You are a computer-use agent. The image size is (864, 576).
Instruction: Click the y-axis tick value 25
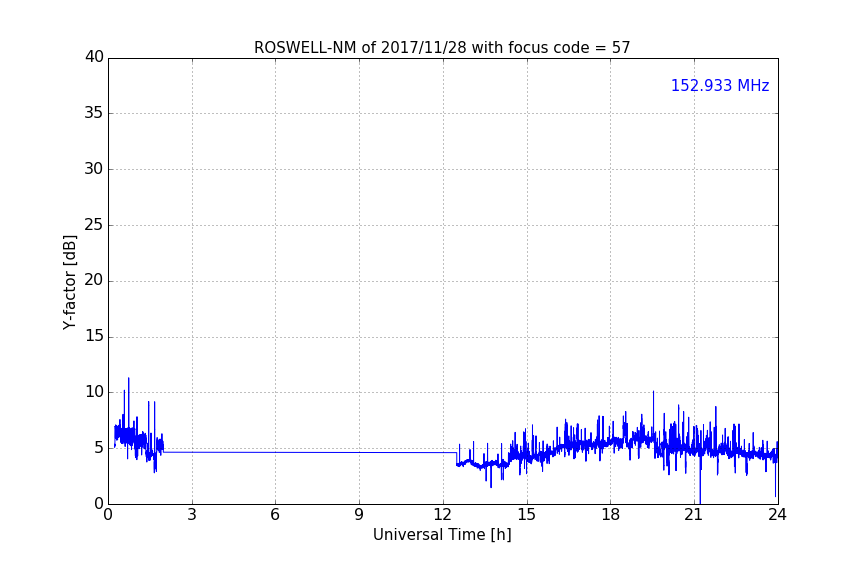[x=94, y=225]
